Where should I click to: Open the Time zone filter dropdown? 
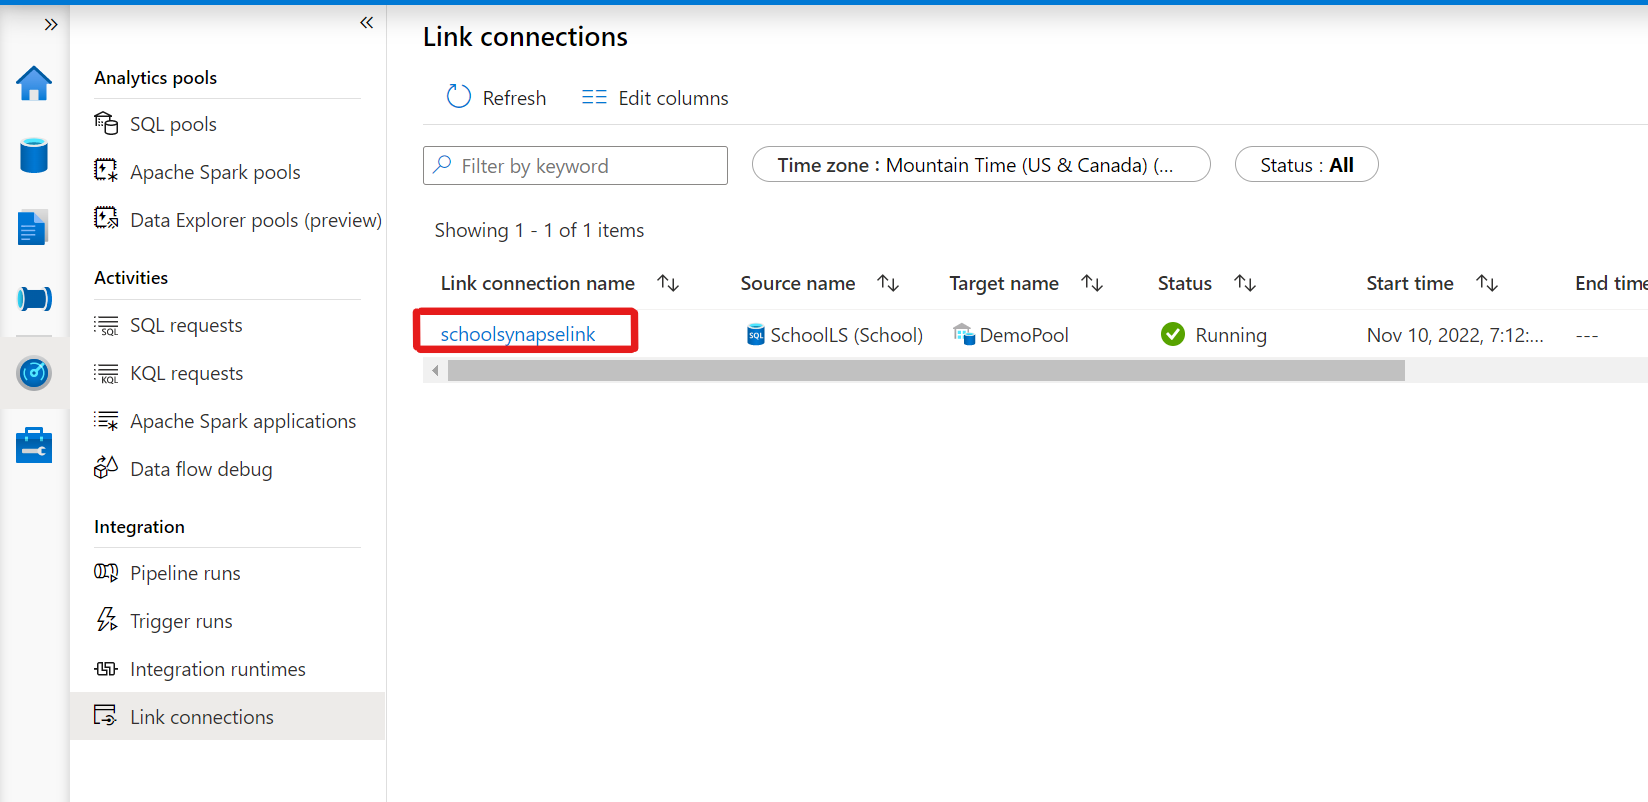point(981,164)
